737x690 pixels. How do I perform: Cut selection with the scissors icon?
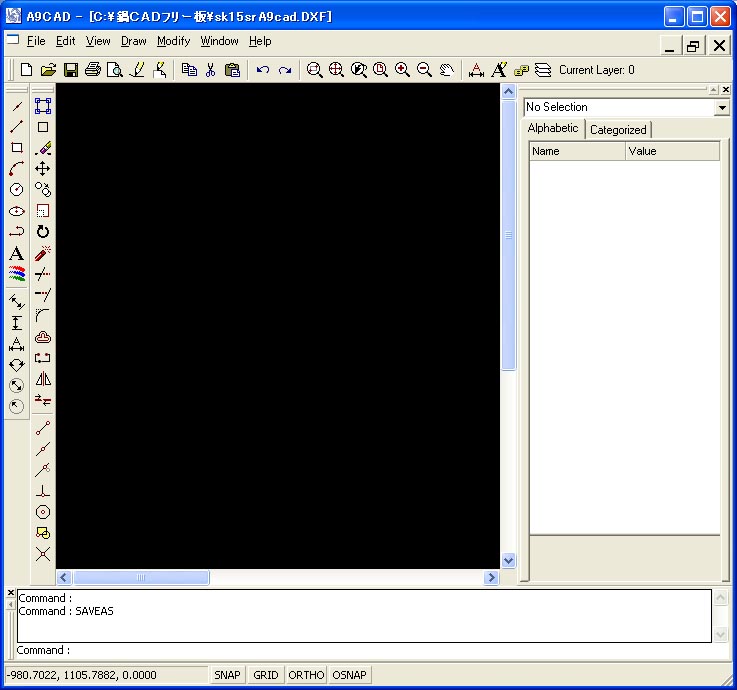[211, 70]
